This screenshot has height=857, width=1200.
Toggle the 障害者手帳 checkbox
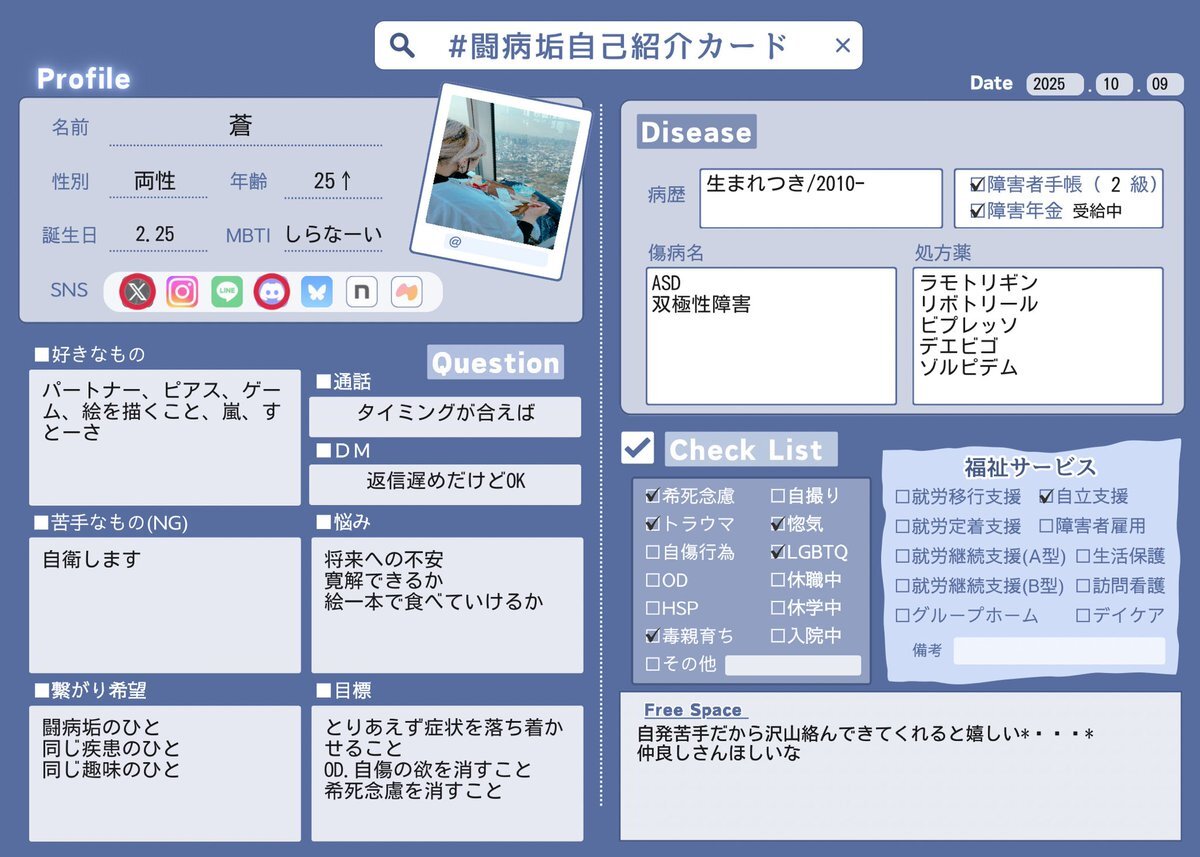tap(978, 185)
